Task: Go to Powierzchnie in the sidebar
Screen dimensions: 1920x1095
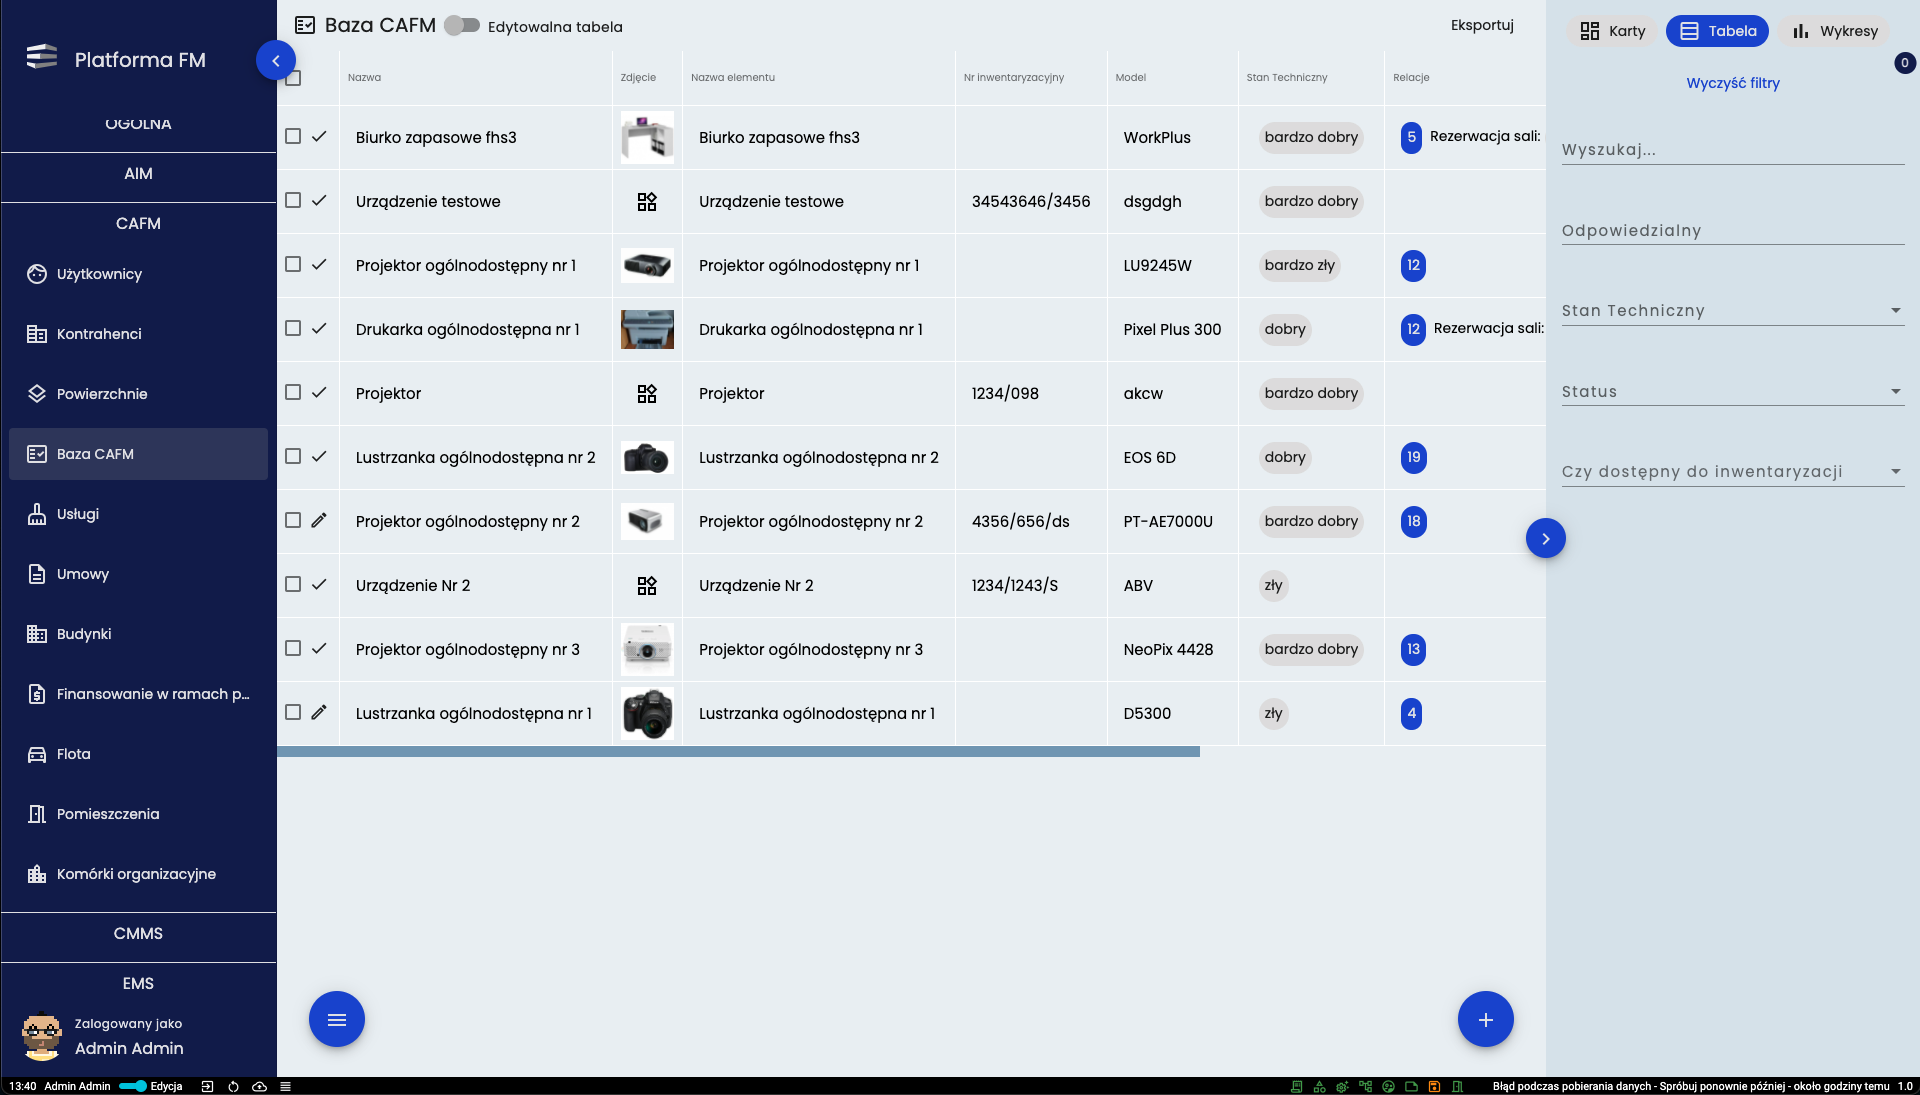Action: 138,394
